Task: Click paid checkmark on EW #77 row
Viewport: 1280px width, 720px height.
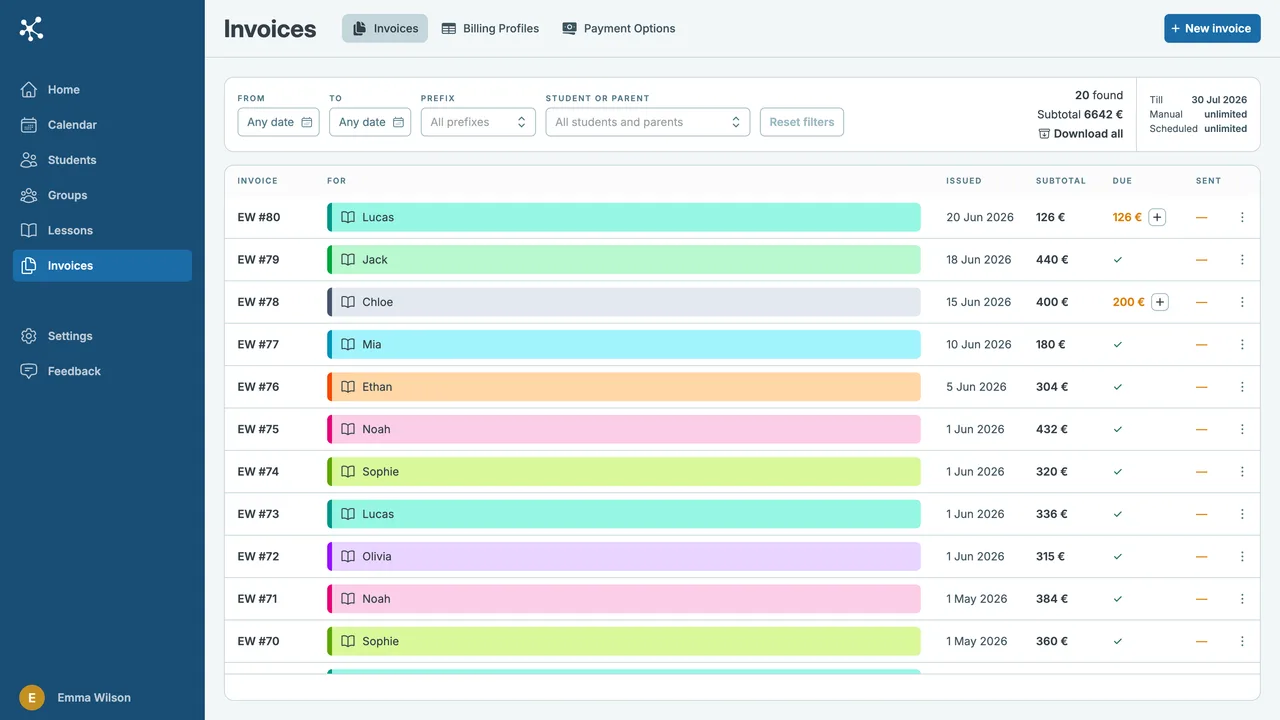Action: (x=1118, y=345)
